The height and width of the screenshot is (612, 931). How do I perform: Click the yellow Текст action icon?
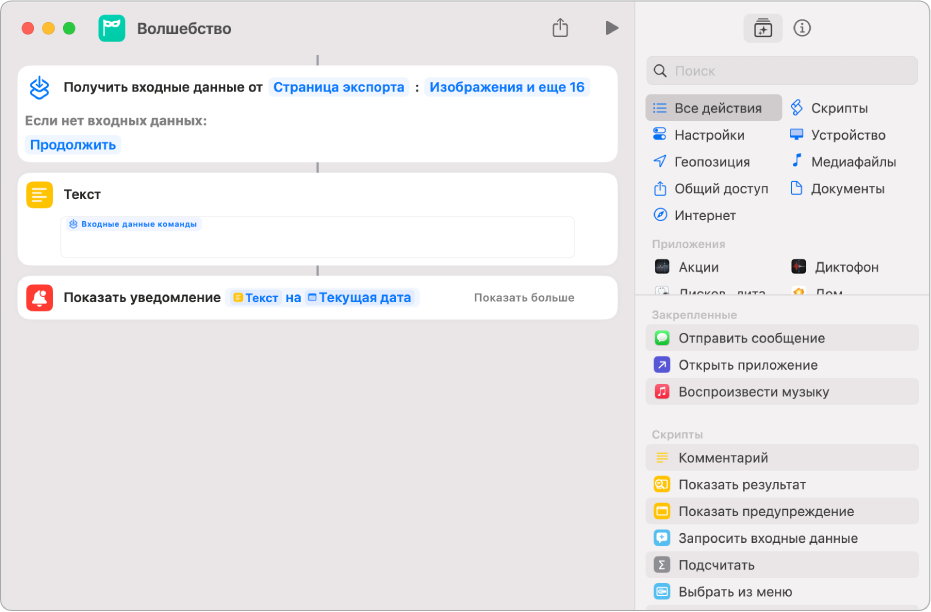(40, 195)
